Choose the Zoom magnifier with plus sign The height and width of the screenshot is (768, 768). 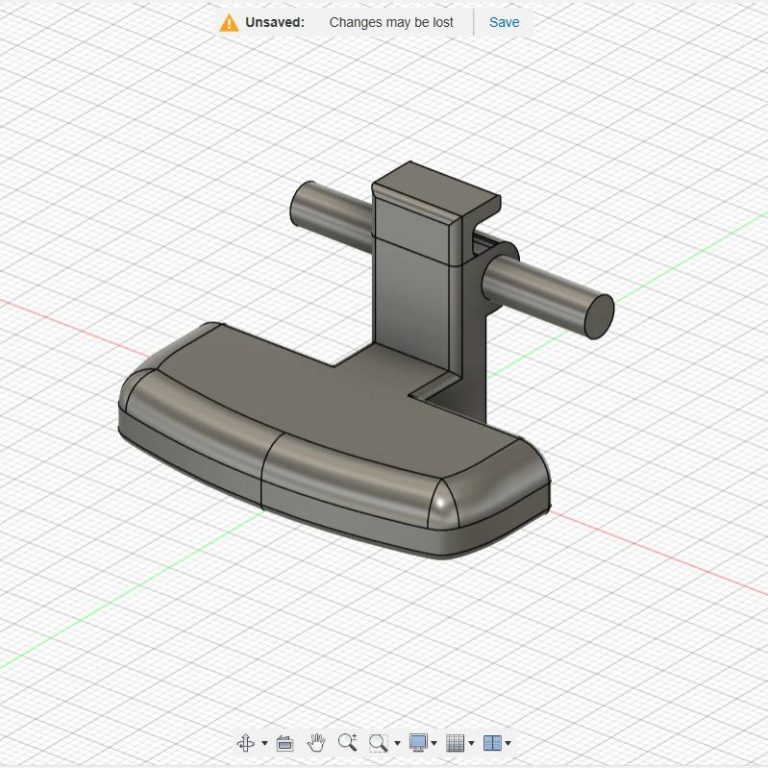pyautogui.click(x=347, y=742)
